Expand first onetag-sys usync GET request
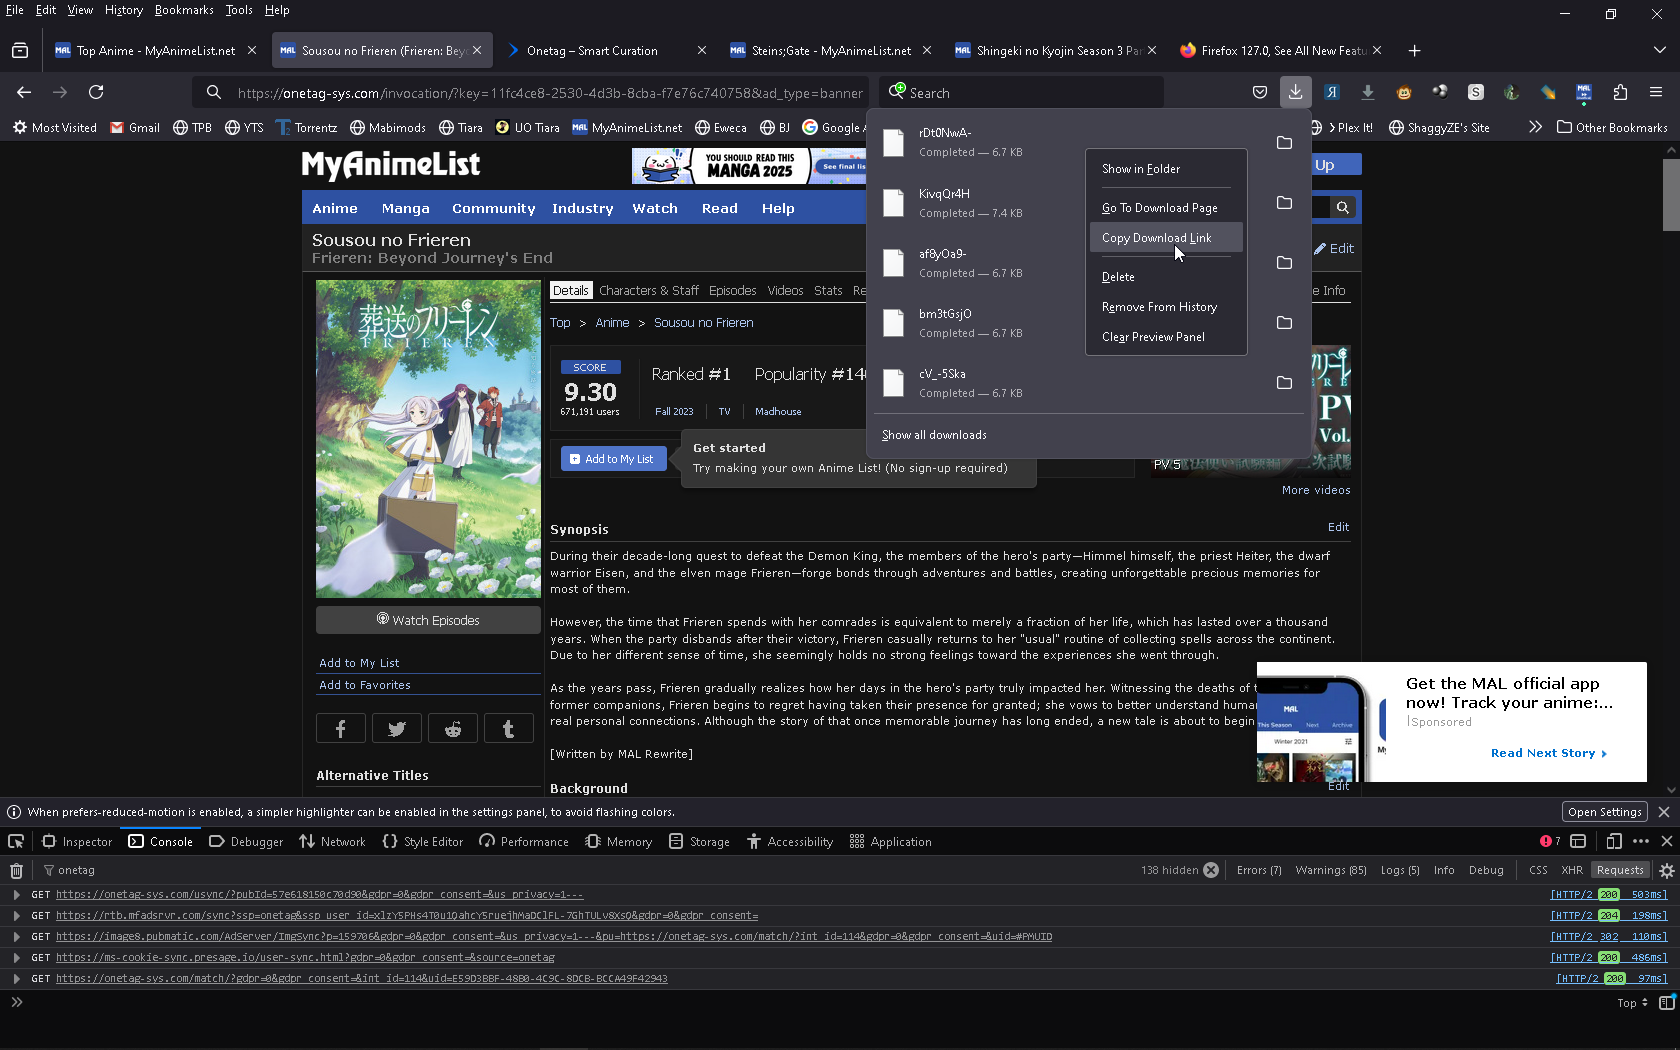The image size is (1680, 1050). [16, 895]
